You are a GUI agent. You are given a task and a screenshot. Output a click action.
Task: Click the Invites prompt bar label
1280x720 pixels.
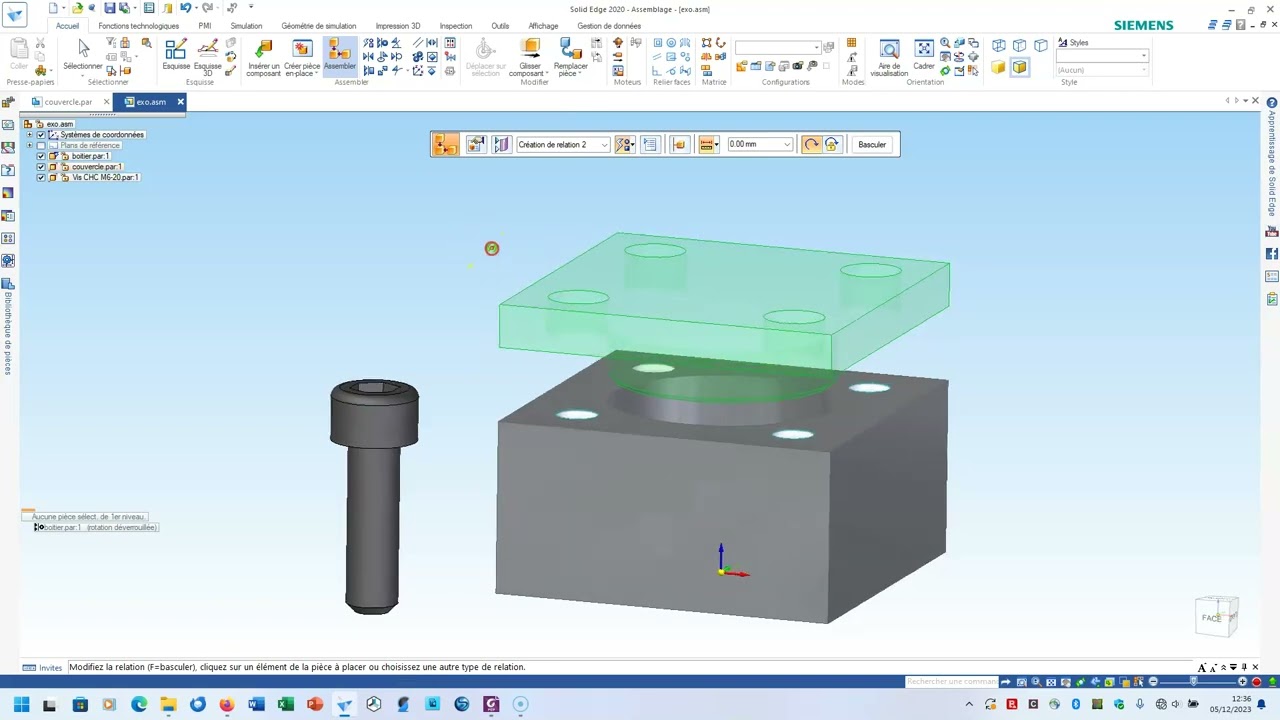point(43,668)
